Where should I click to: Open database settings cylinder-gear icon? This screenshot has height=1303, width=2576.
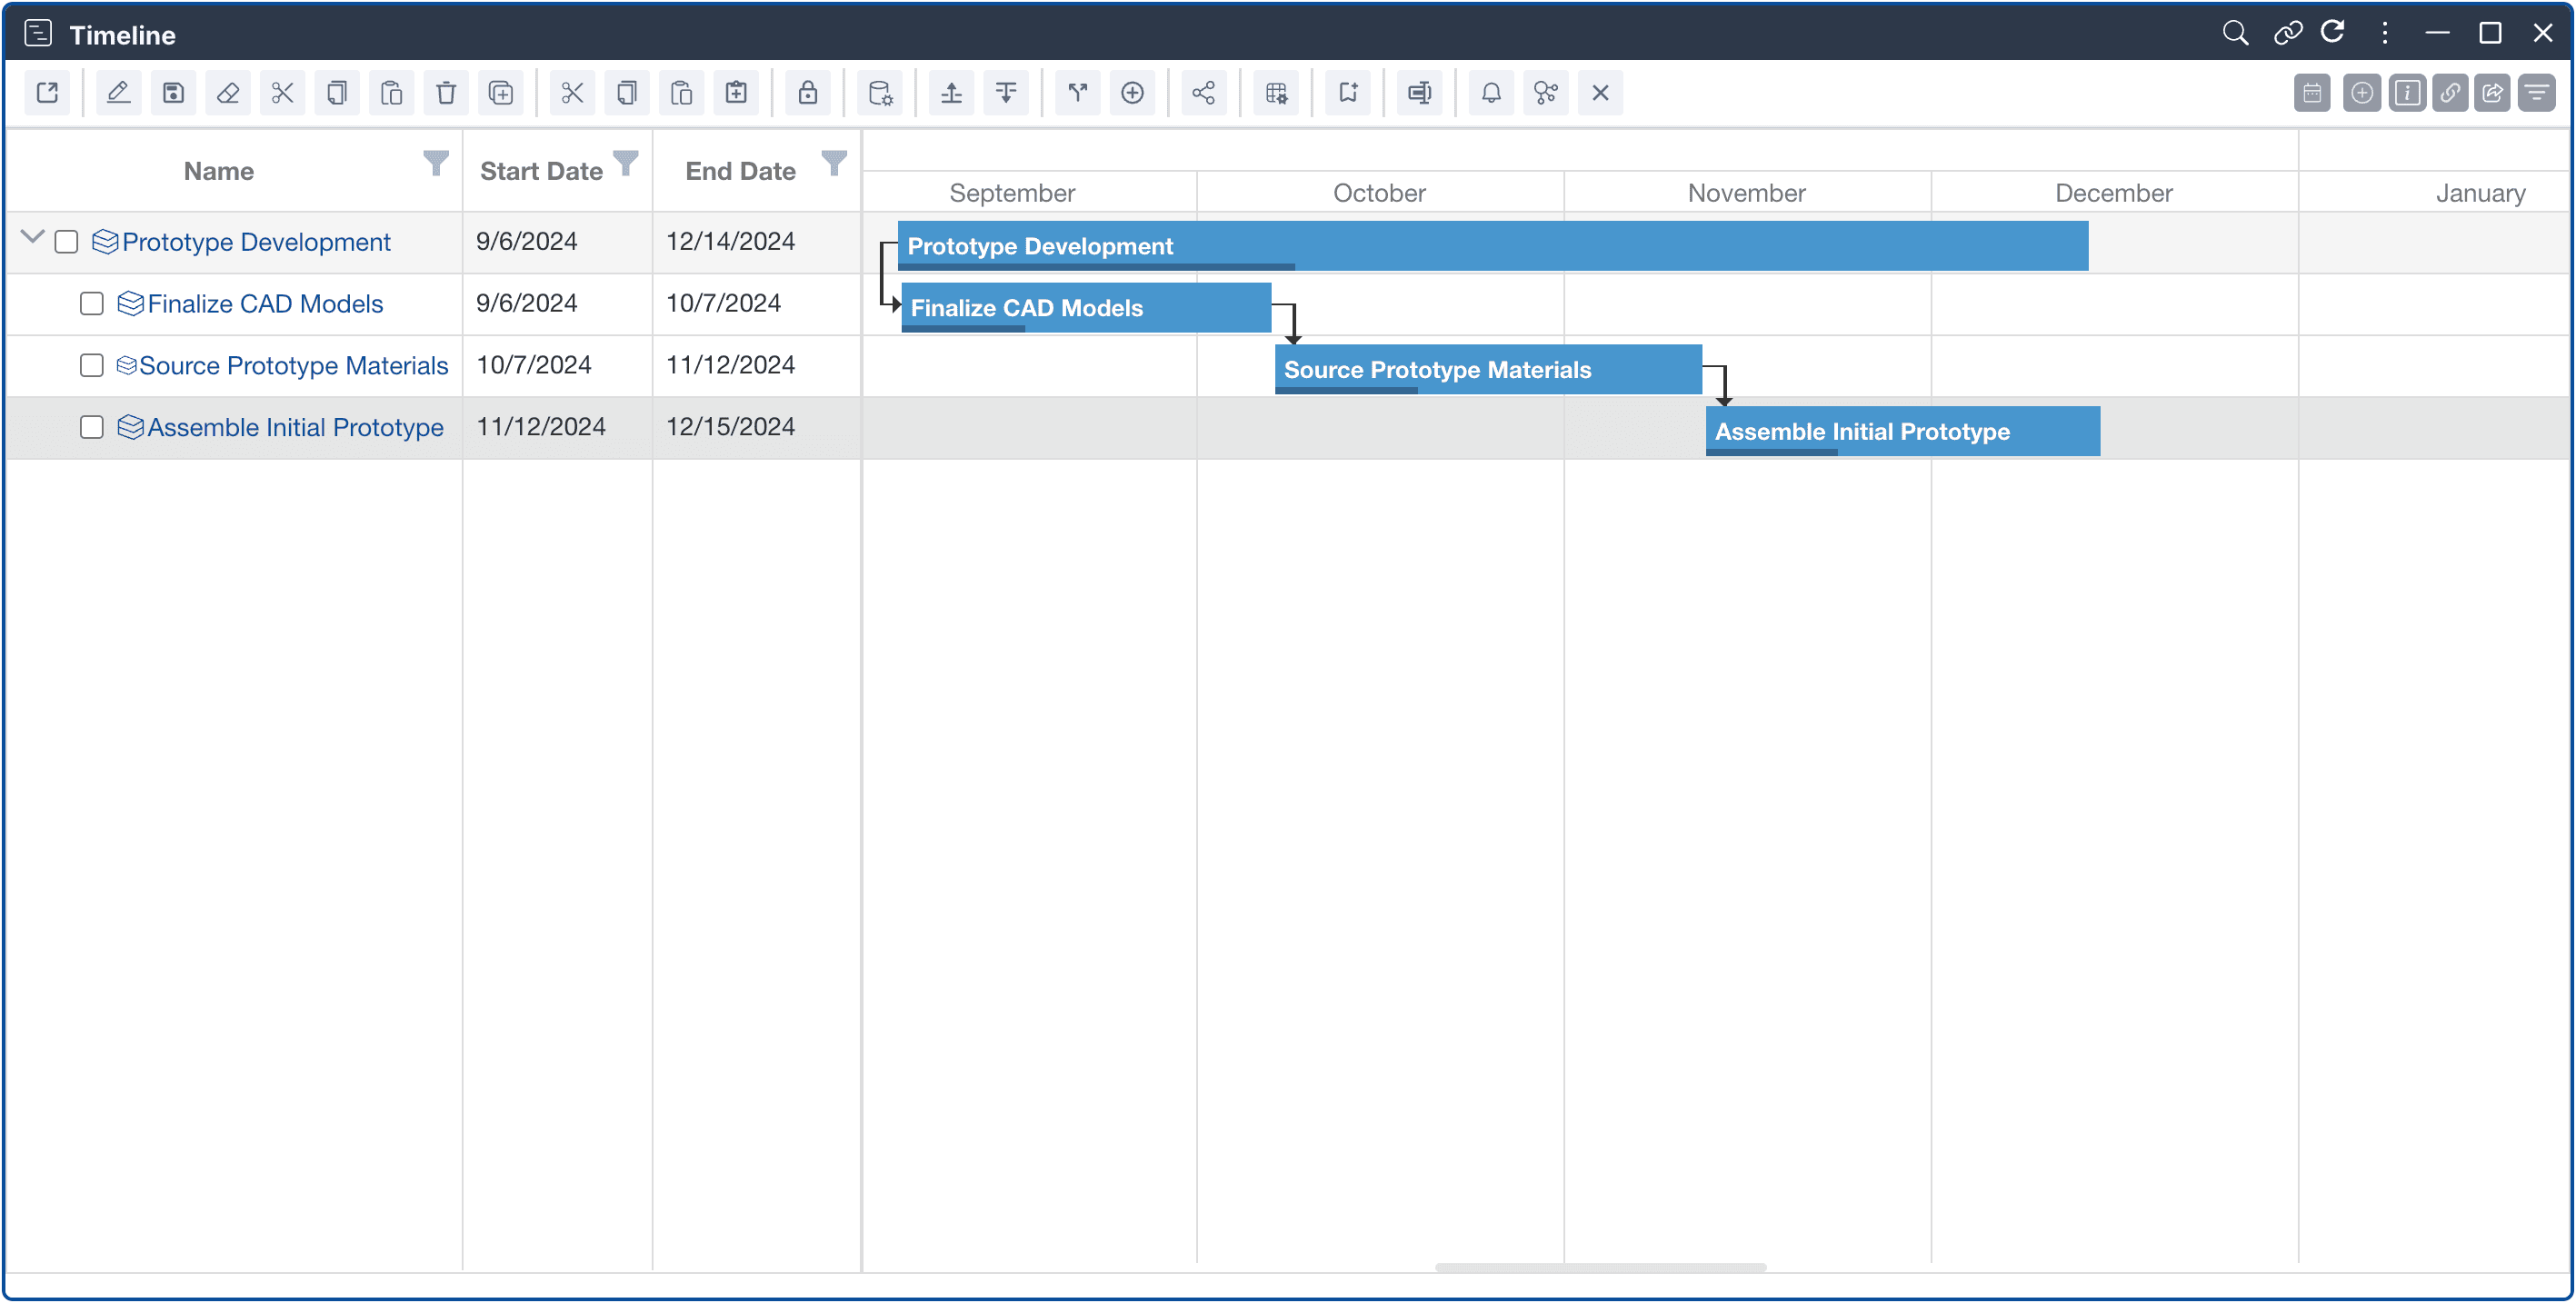pos(880,93)
